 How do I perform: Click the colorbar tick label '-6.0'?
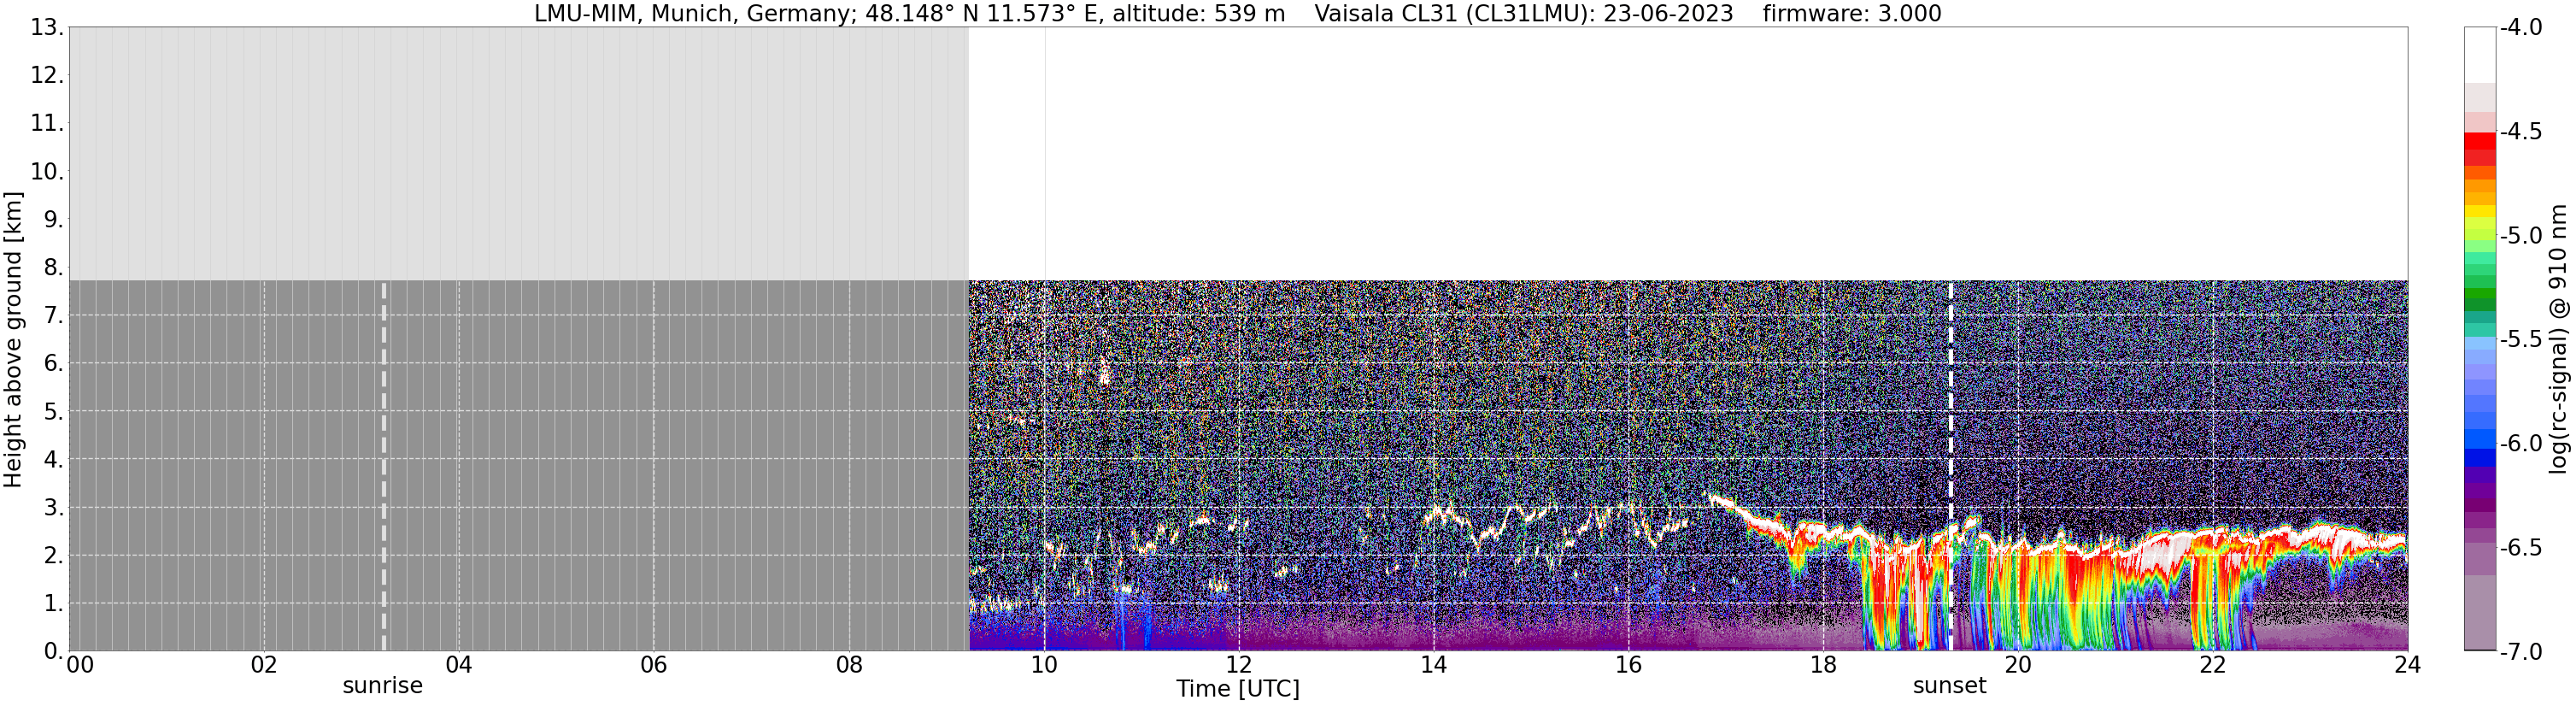[2521, 444]
